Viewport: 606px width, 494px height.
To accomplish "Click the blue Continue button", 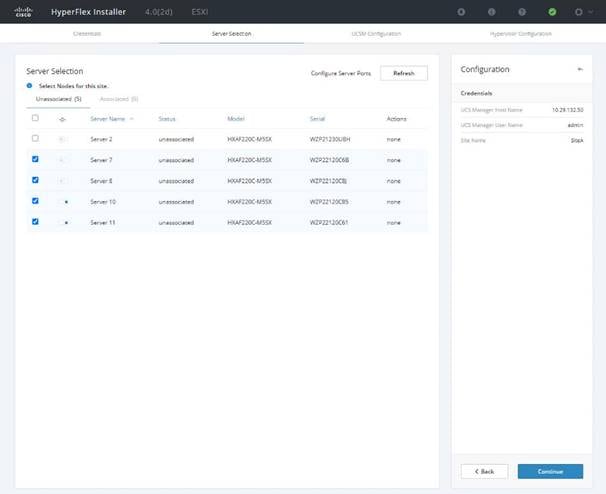I will 550,471.
